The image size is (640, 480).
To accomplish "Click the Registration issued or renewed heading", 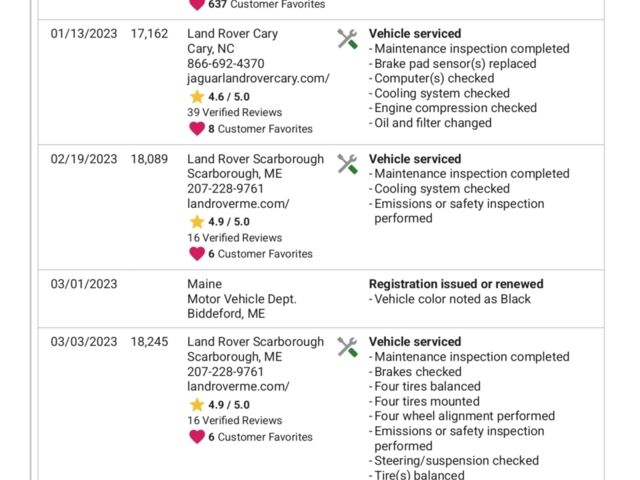I will tap(456, 284).
